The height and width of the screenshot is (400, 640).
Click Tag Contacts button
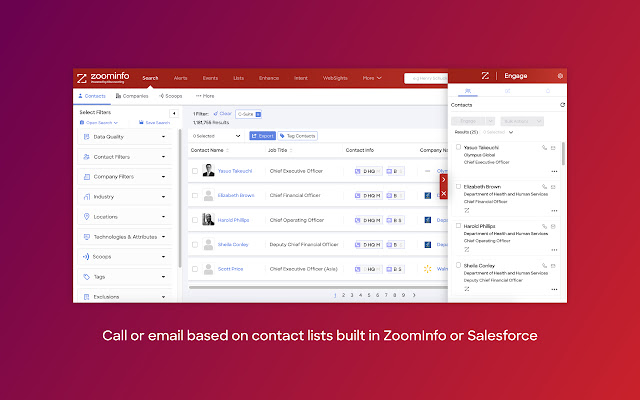click(298, 136)
